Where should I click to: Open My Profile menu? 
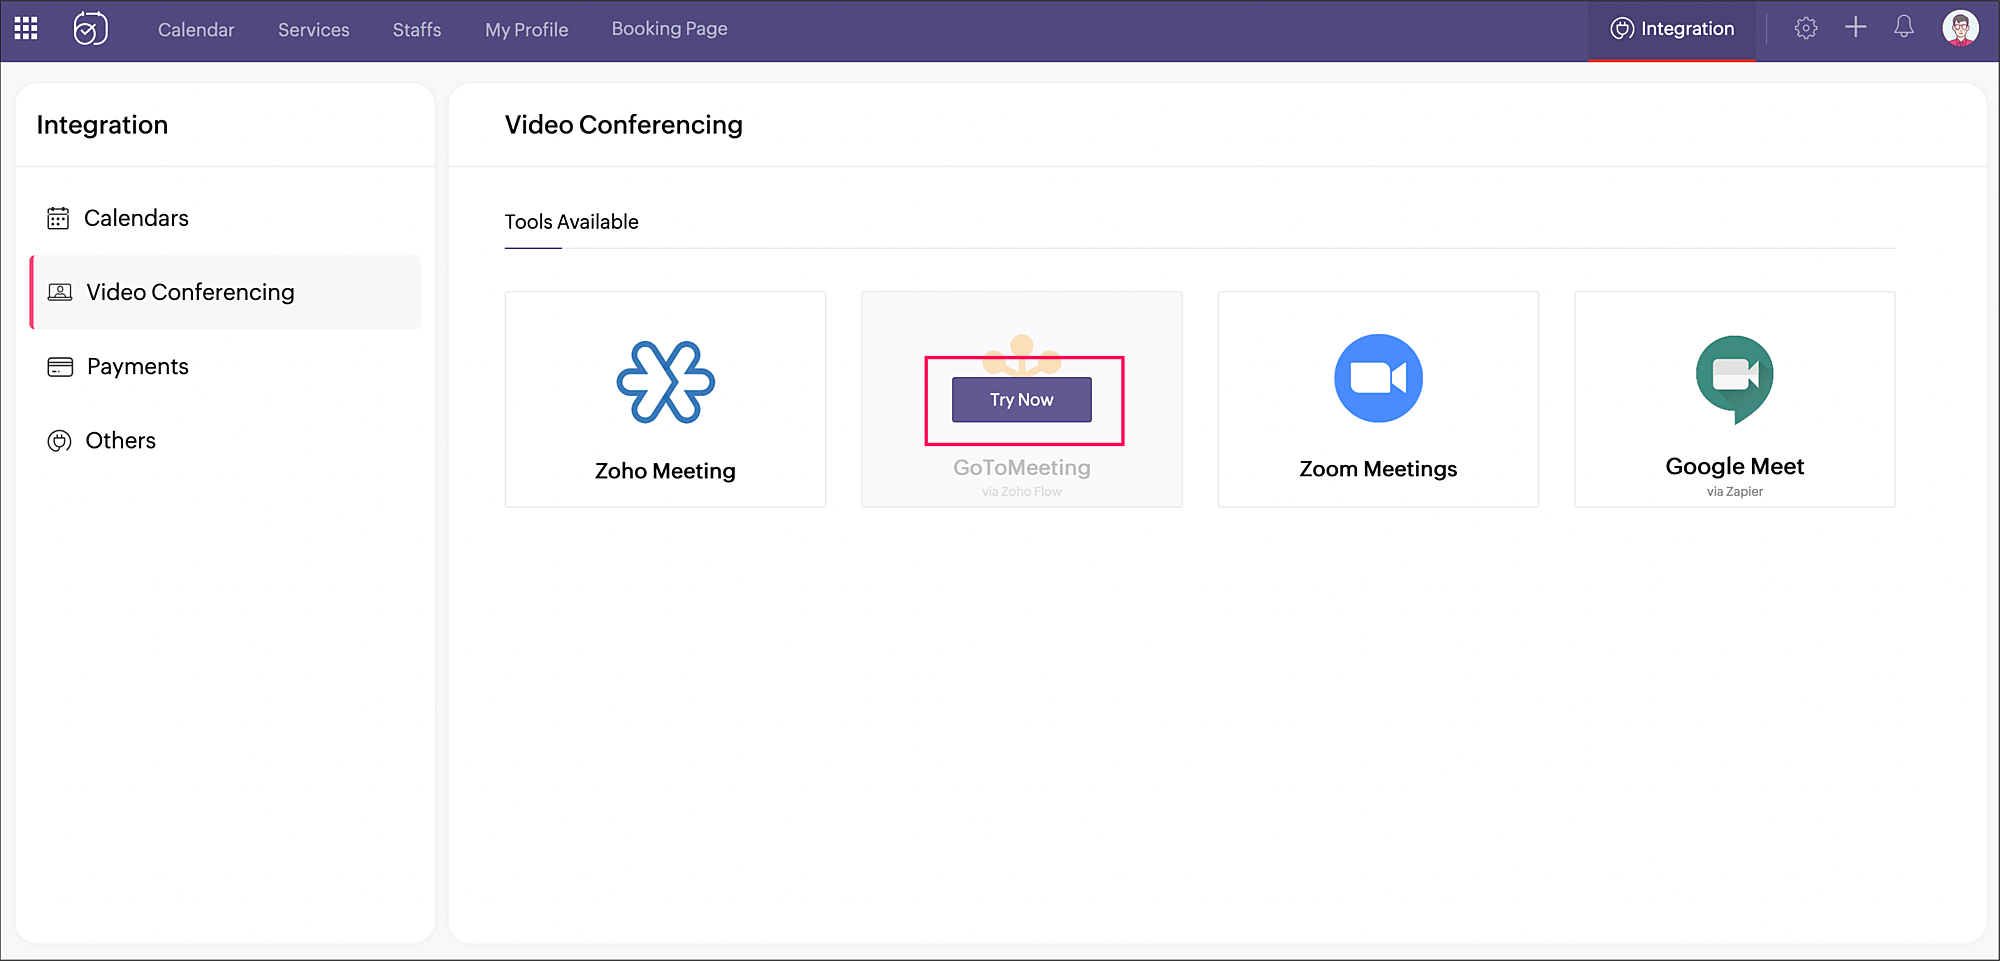point(527,30)
